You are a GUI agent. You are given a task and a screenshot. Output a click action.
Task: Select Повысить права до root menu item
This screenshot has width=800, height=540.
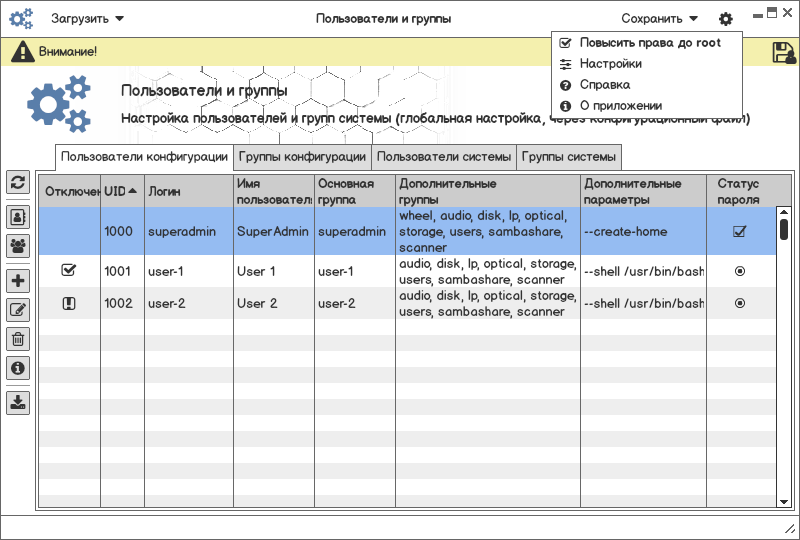649,43
